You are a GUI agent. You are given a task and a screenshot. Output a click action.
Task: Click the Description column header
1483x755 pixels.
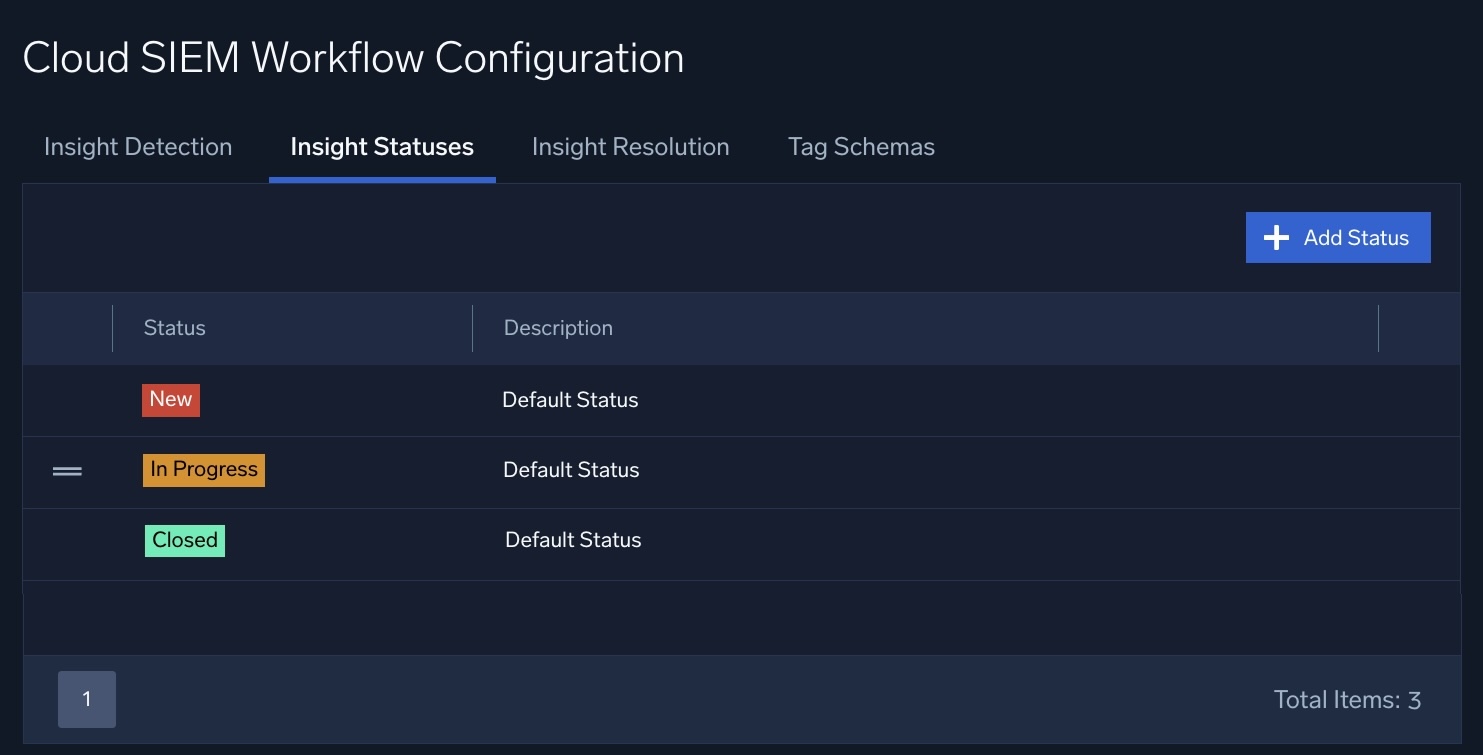click(558, 328)
